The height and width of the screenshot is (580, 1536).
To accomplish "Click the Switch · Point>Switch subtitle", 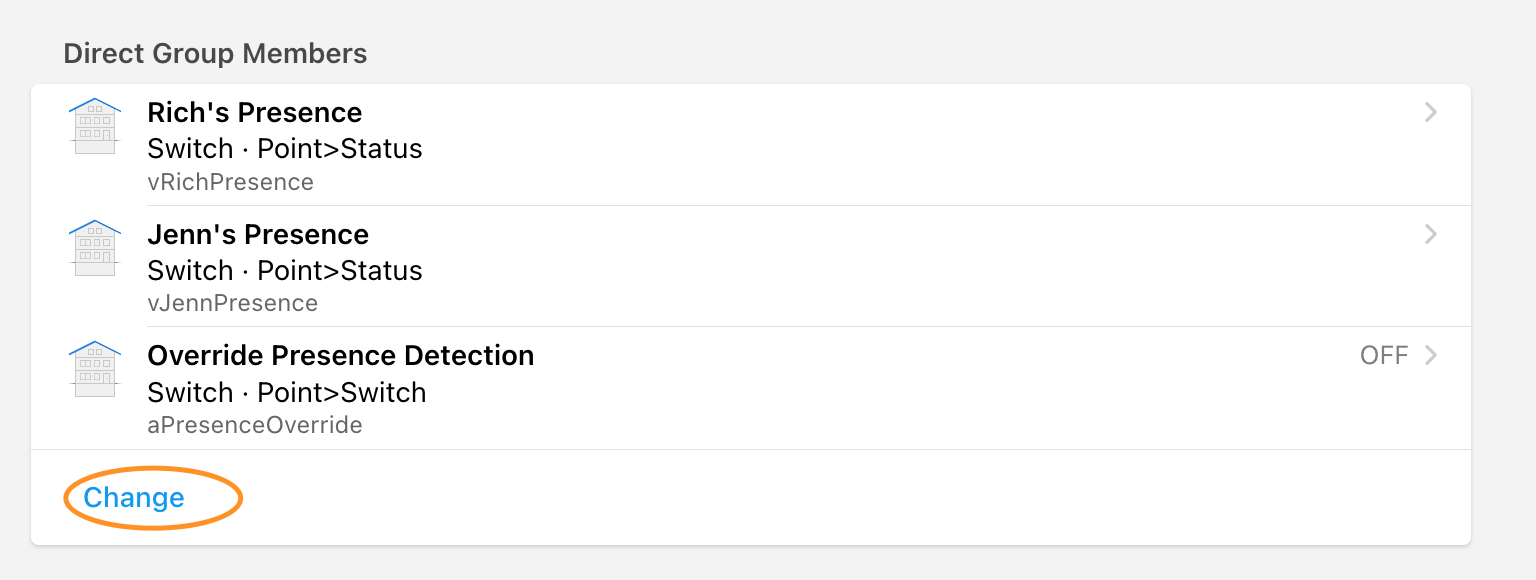I will 286,392.
